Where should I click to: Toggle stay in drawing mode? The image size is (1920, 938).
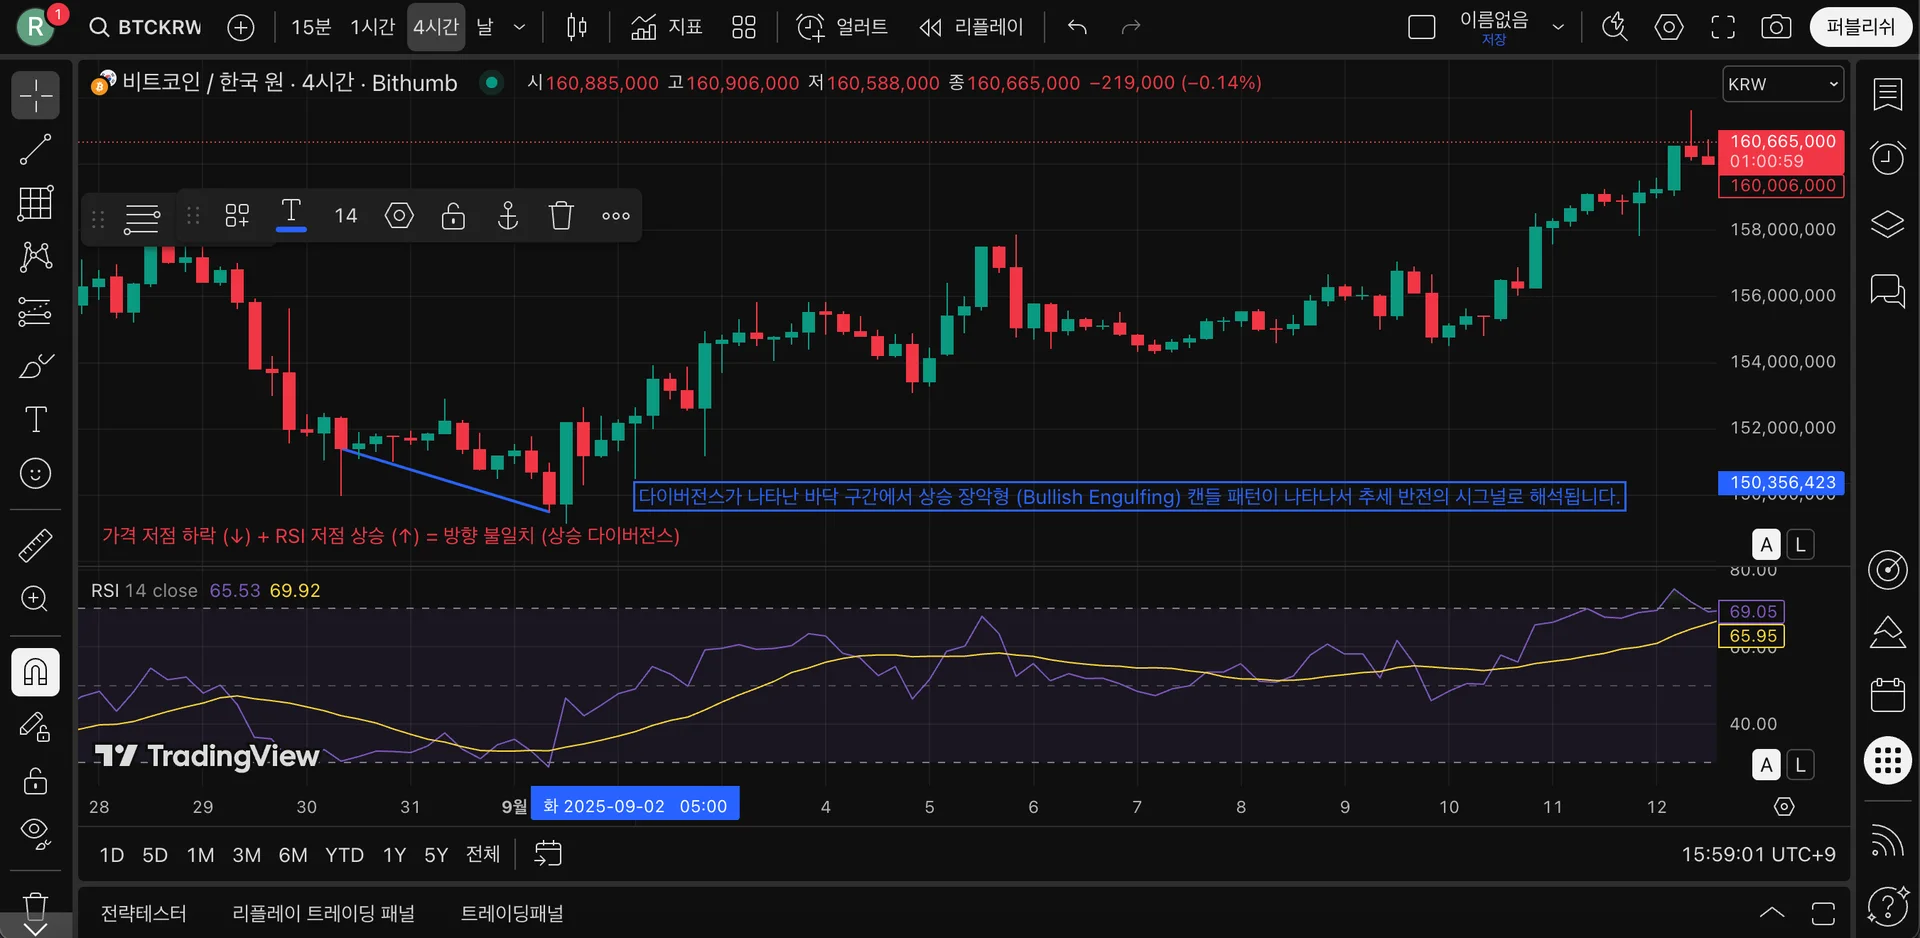[36, 726]
